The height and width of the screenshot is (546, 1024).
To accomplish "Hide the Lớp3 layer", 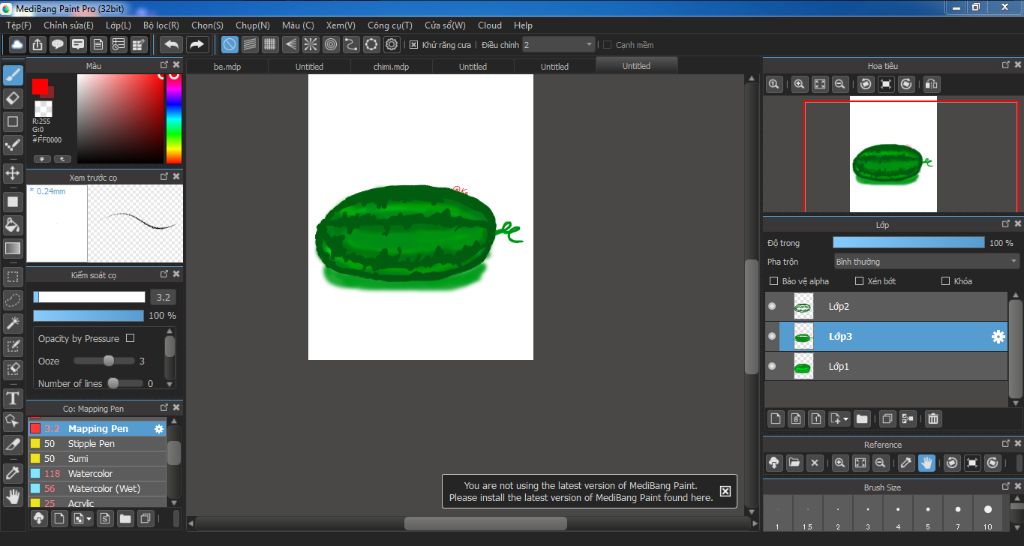I will tap(772, 336).
